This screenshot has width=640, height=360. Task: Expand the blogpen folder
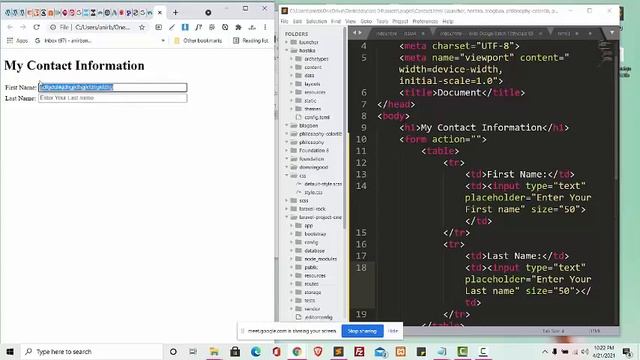click(x=287, y=125)
